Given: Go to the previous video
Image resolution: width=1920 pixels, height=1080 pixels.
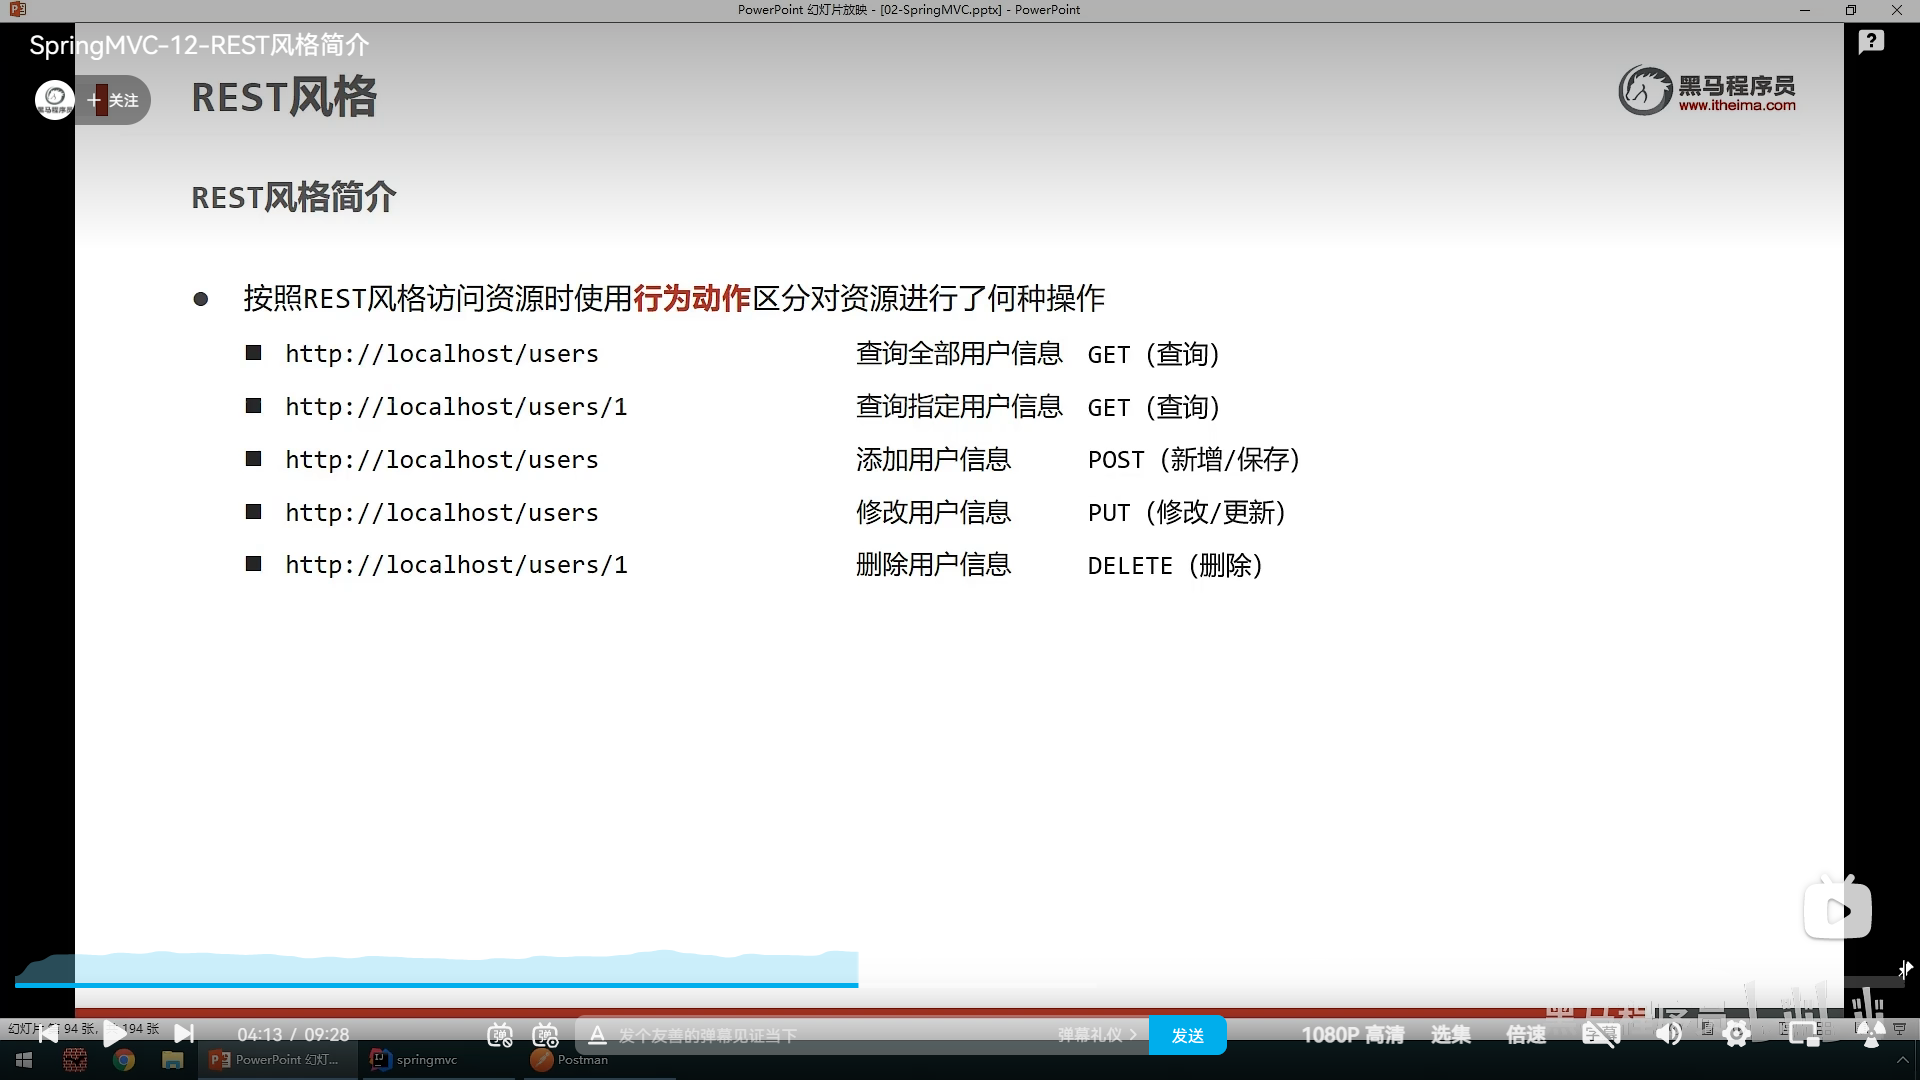Looking at the screenshot, I should click(x=47, y=1034).
